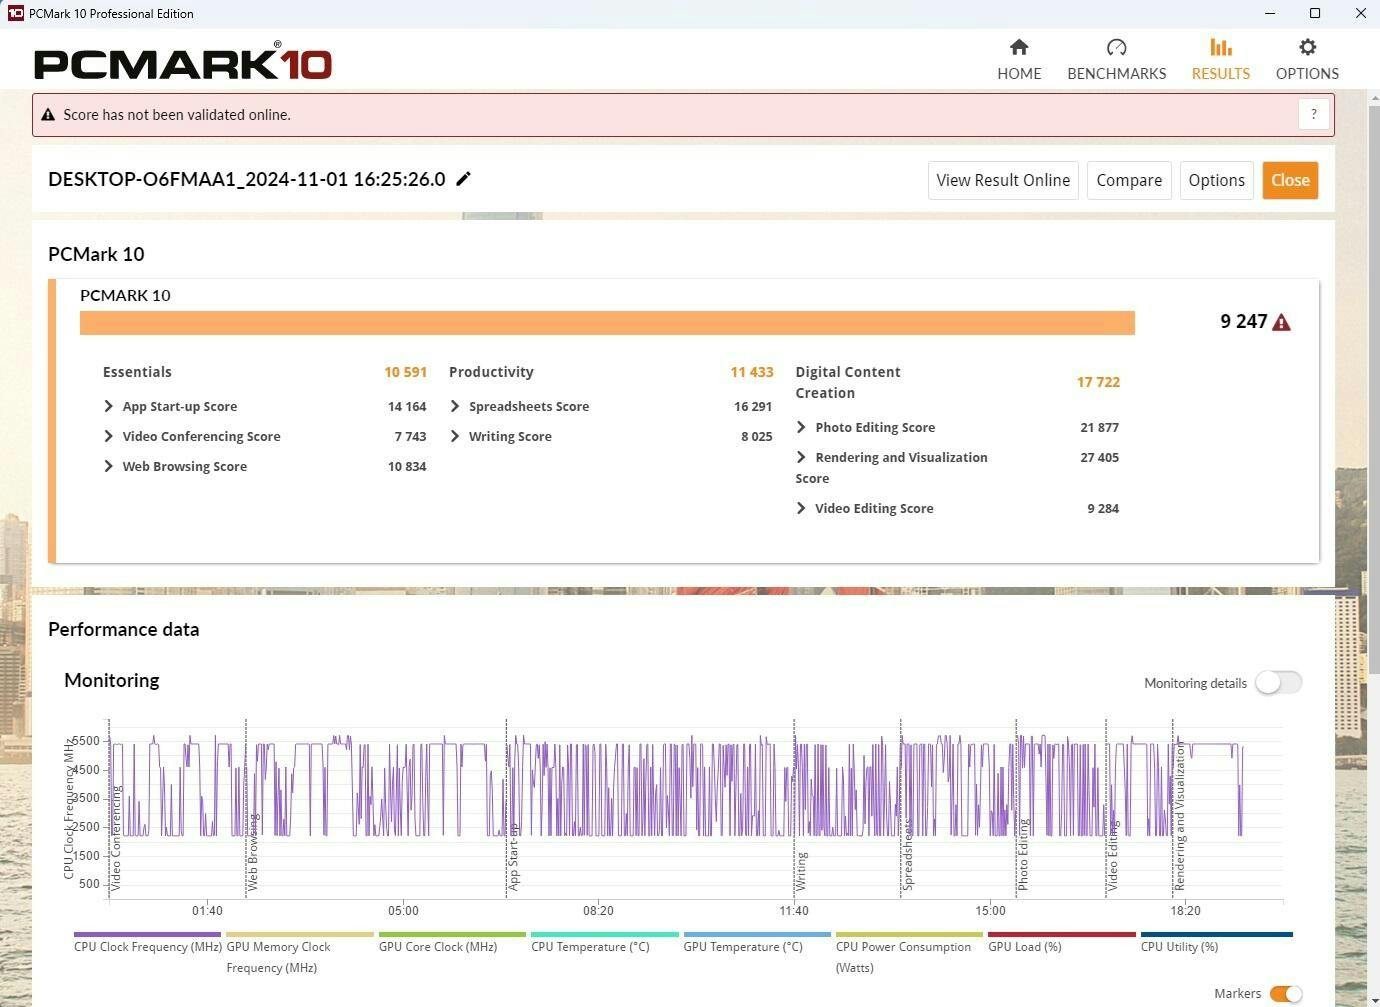Click the Digital Content Creation score 17 722
This screenshot has height=1007, width=1380.
pos(1098,382)
